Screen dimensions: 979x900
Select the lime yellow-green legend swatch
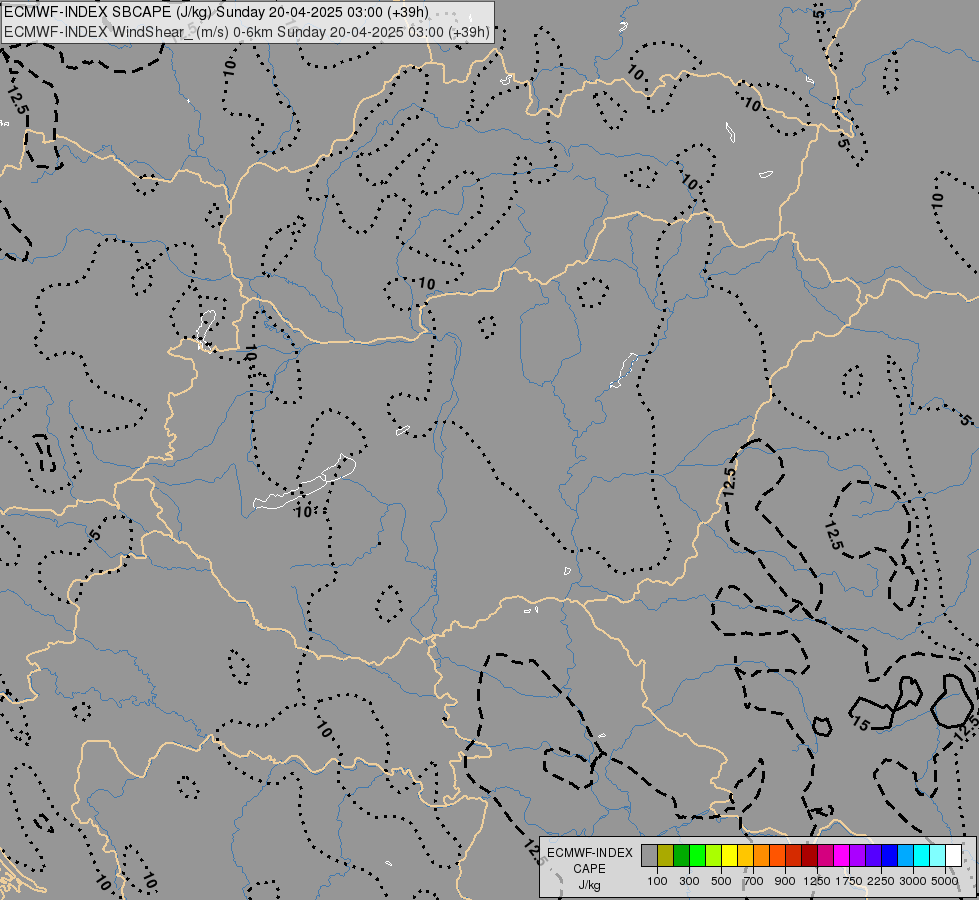tap(714, 856)
